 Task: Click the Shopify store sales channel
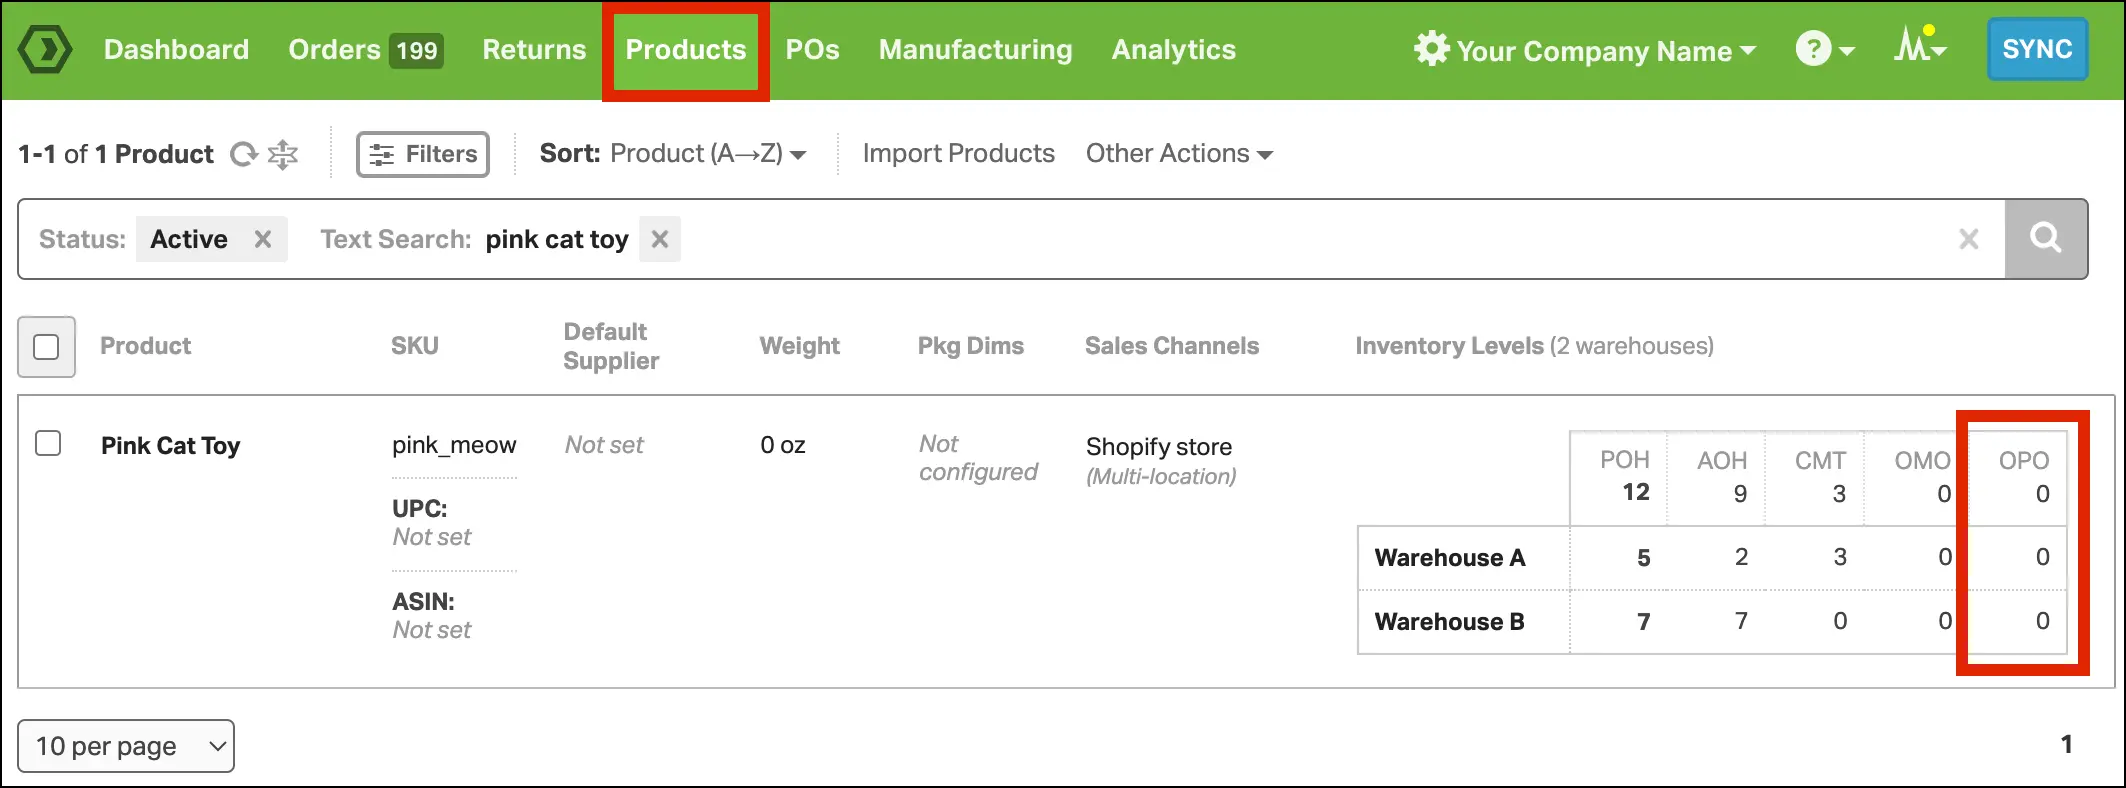tap(1159, 447)
